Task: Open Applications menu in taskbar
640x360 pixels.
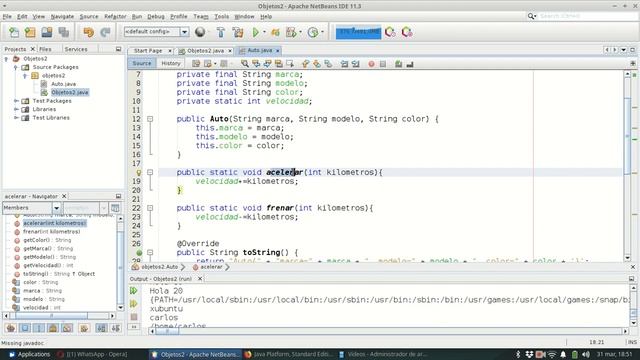Action: point(29,354)
